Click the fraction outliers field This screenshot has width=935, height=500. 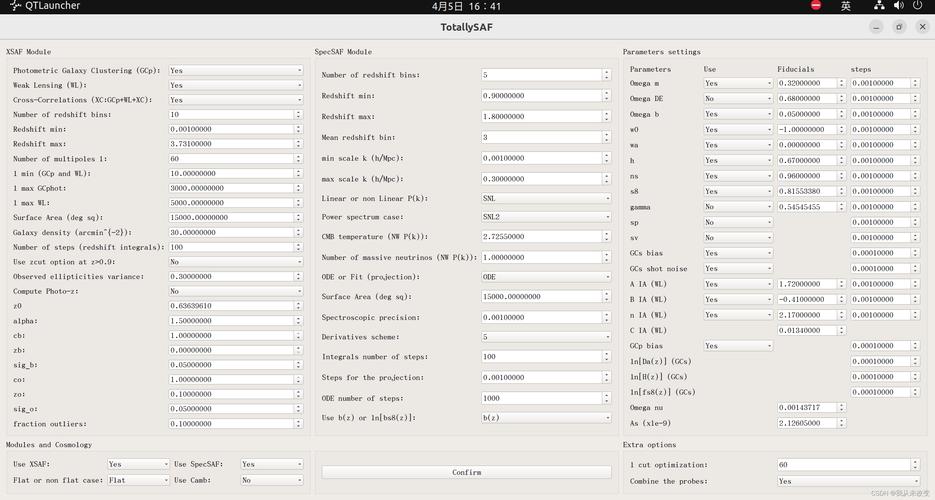pos(236,424)
